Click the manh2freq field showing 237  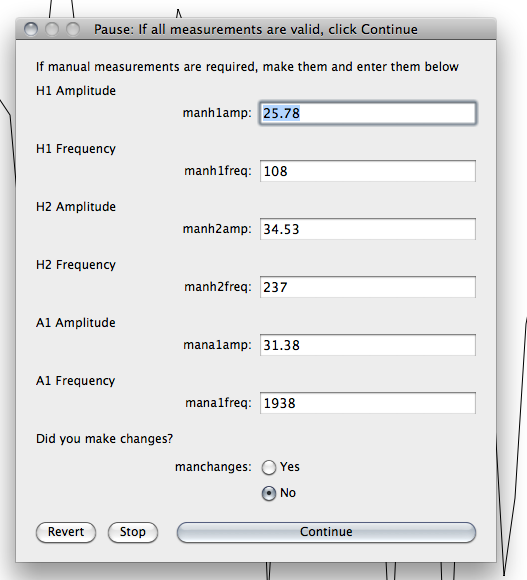pos(368,287)
